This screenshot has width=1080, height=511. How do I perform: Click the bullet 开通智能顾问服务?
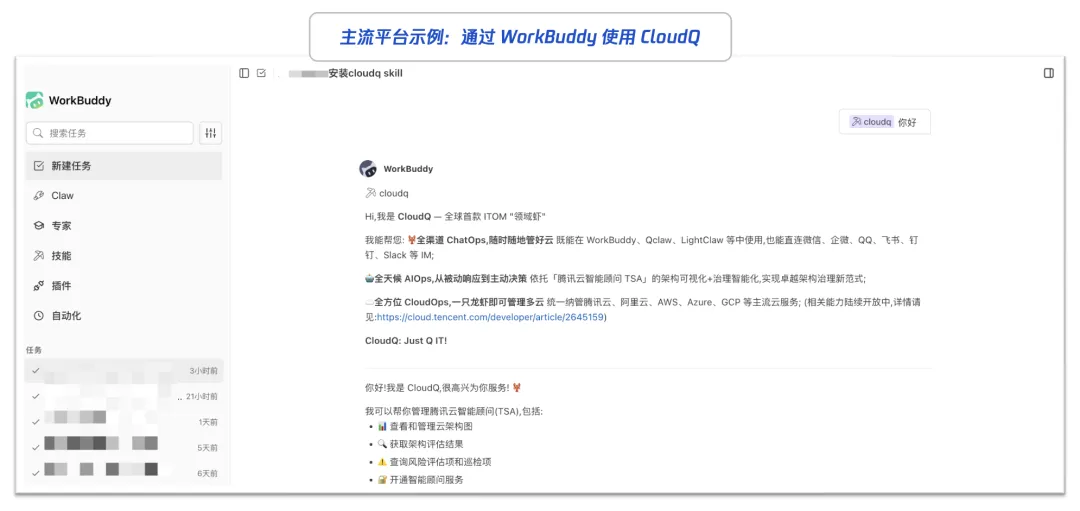pos(420,479)
